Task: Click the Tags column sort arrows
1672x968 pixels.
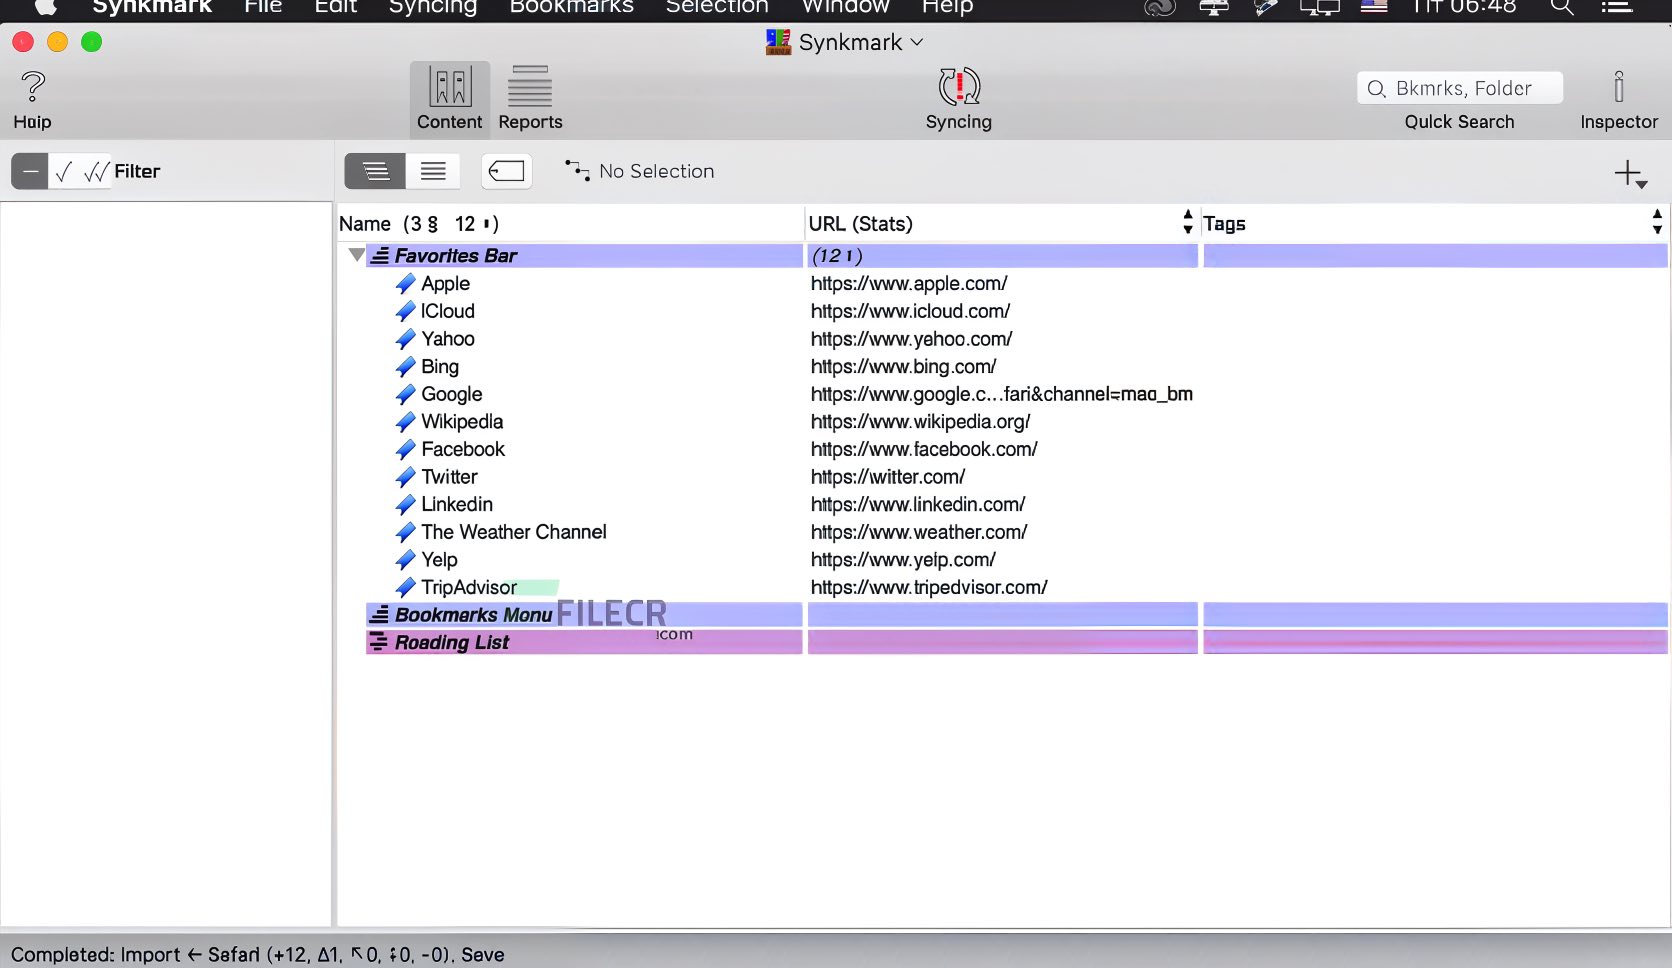Action: [1656, 222]
